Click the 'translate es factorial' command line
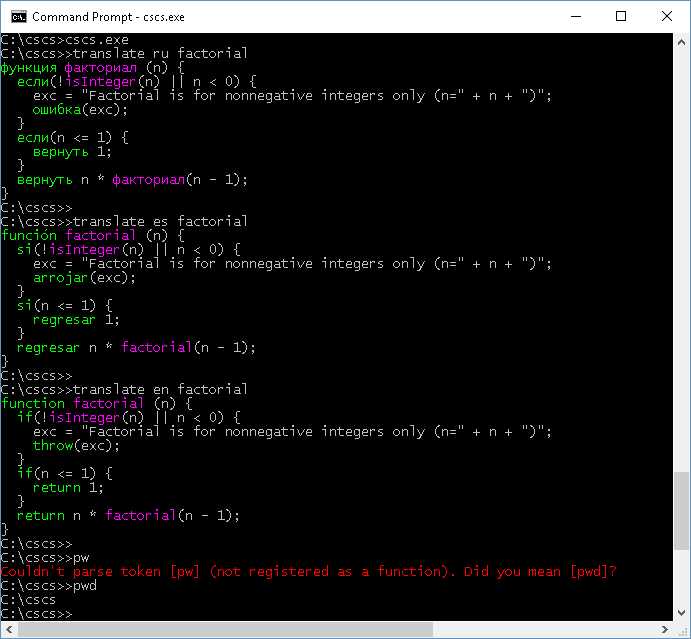The height and width of the screenshot is (639, 691). point(124,222)
